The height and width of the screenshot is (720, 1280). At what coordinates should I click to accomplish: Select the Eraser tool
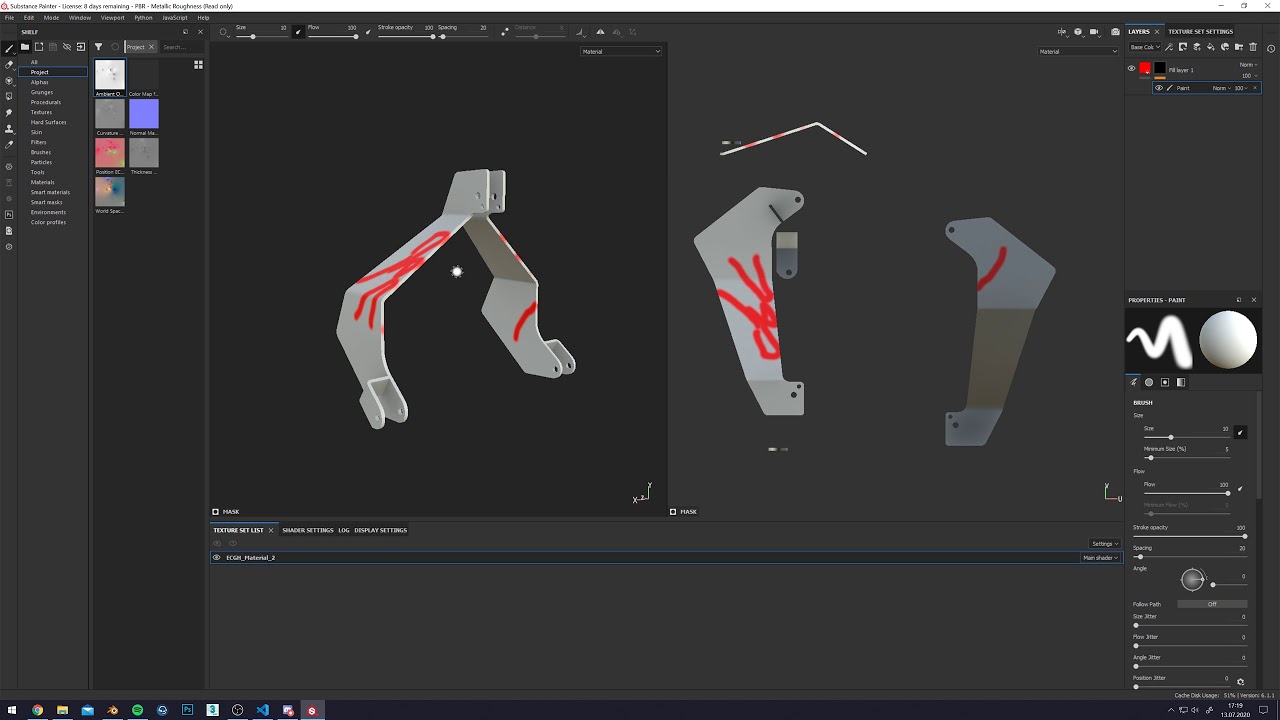pyautogui.click(x=9, y=64)
